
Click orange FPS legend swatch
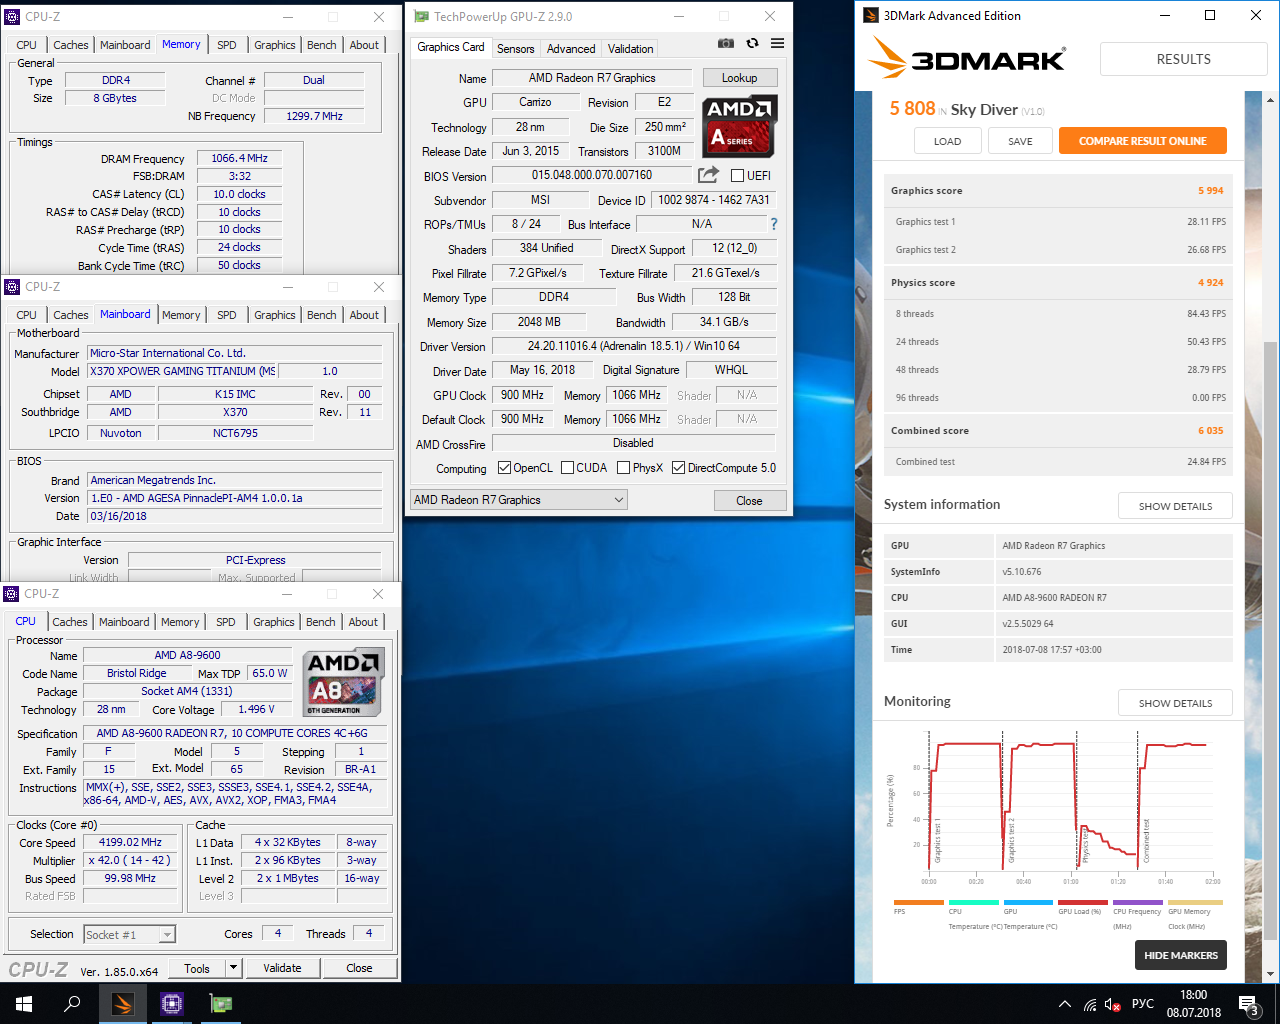coord(919,902)
